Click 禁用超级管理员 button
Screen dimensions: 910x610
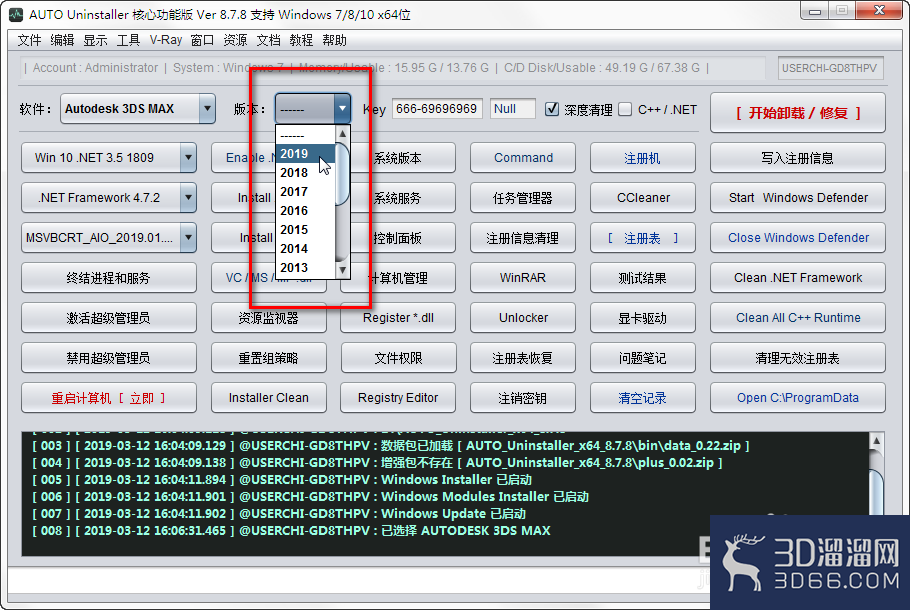click(x=109, y=358)
